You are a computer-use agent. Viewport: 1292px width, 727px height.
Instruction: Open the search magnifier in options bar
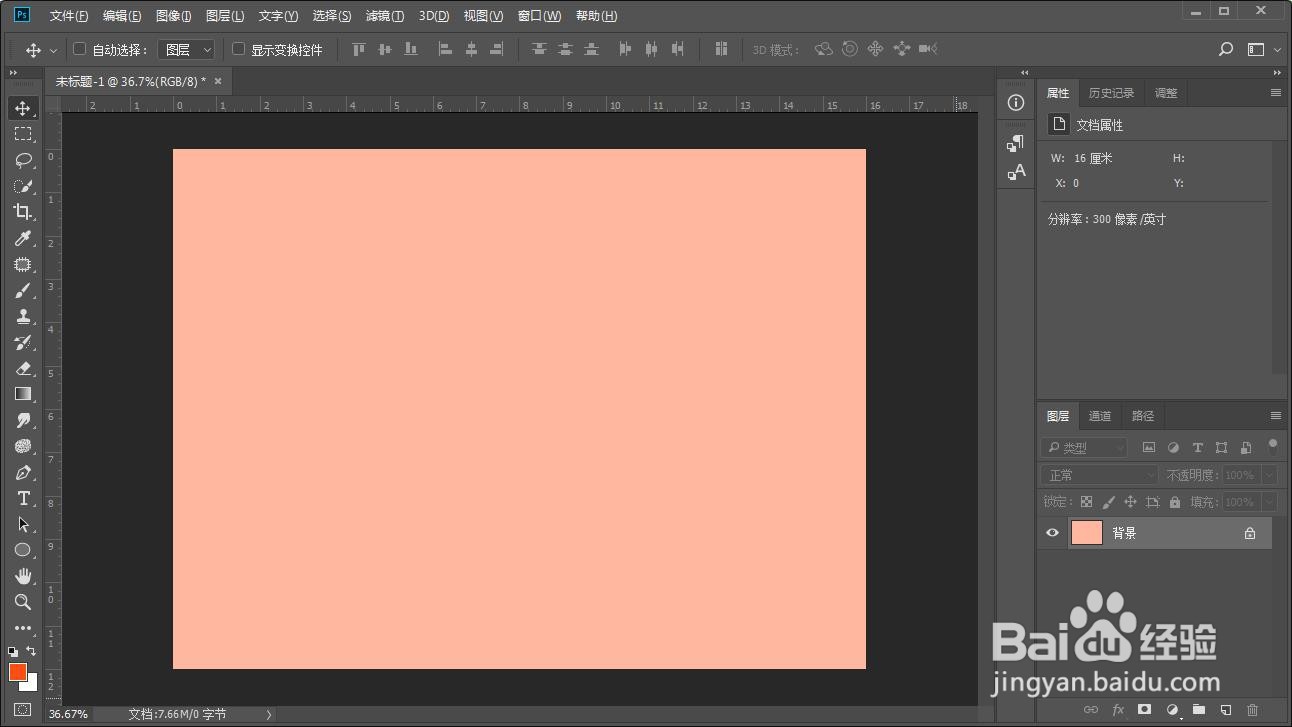pos(1226,49)
